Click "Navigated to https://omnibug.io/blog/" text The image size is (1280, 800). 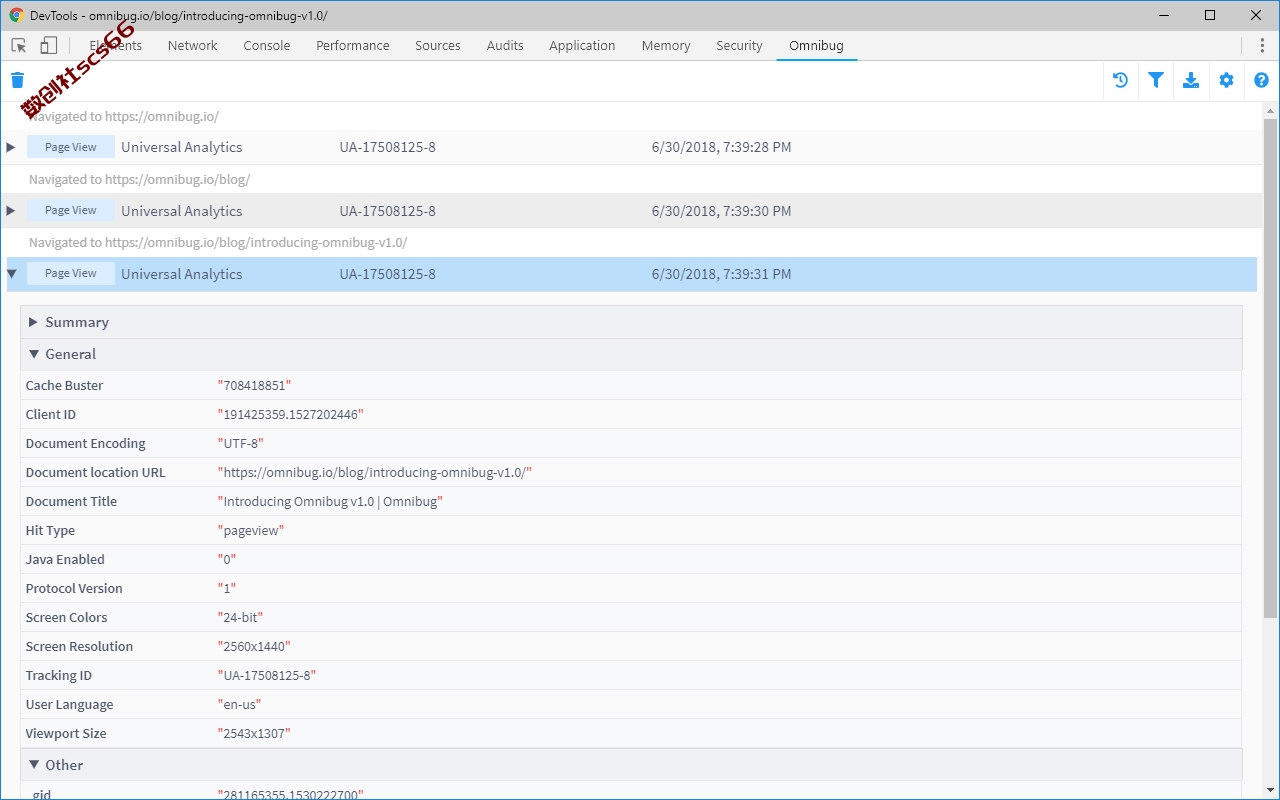click(139, 179)
